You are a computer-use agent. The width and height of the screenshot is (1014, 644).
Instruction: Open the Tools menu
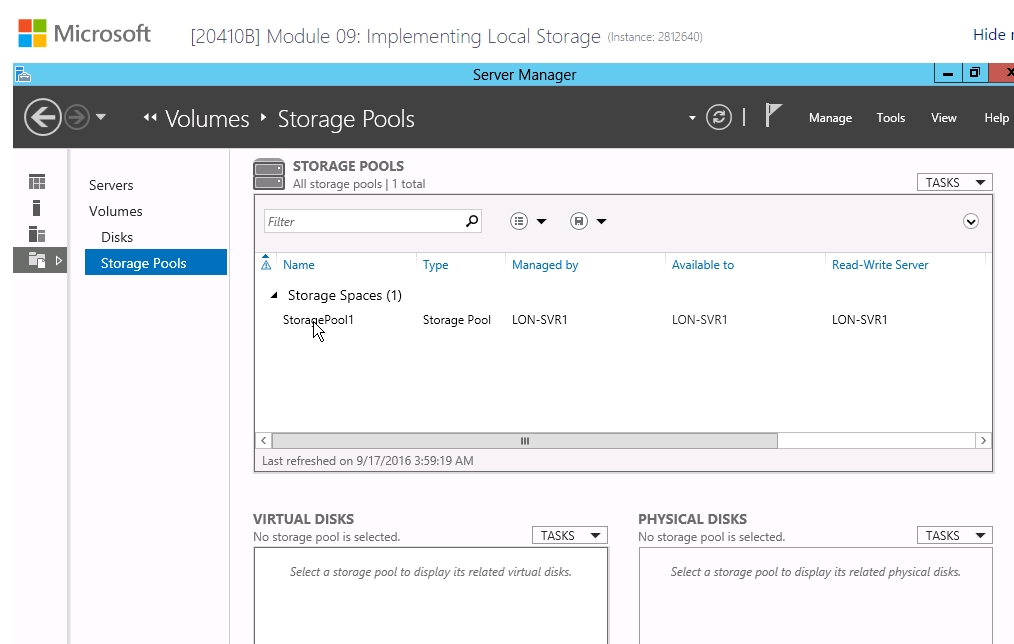coord(890,118)
